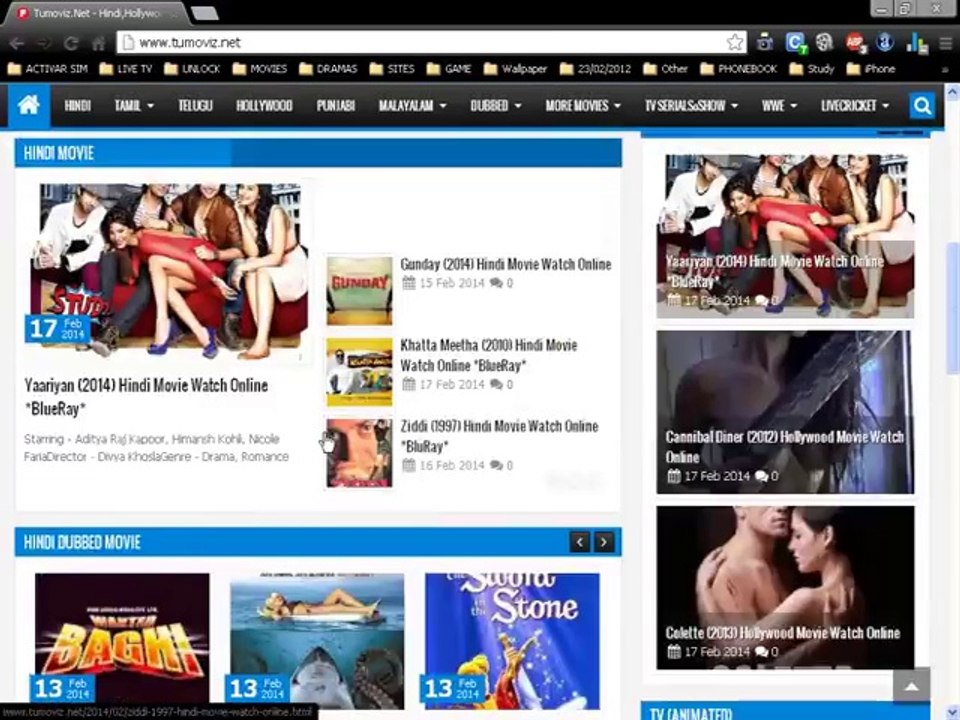
Task: Open the ACTIVAR SIM bookmark folder
Action: tap(47, 69)
